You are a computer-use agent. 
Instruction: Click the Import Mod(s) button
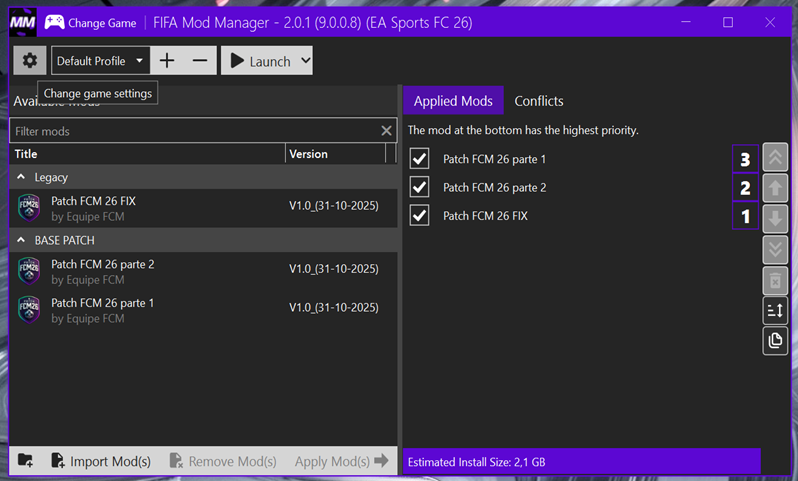[x=100, y=461]
